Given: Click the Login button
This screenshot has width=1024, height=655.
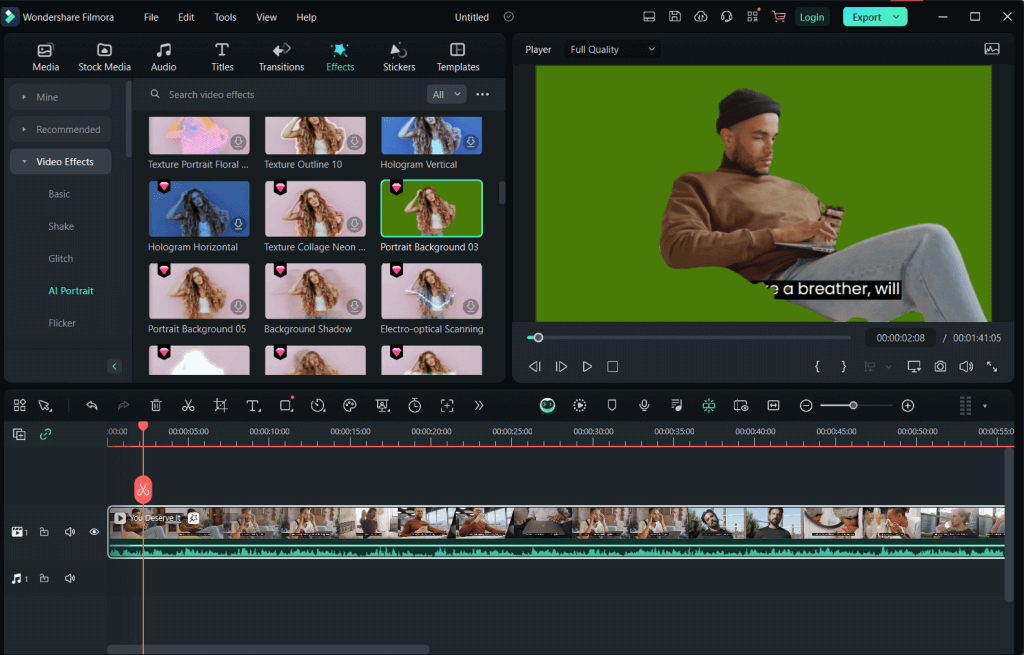Looking at the screenshot, I should point(812,17).
